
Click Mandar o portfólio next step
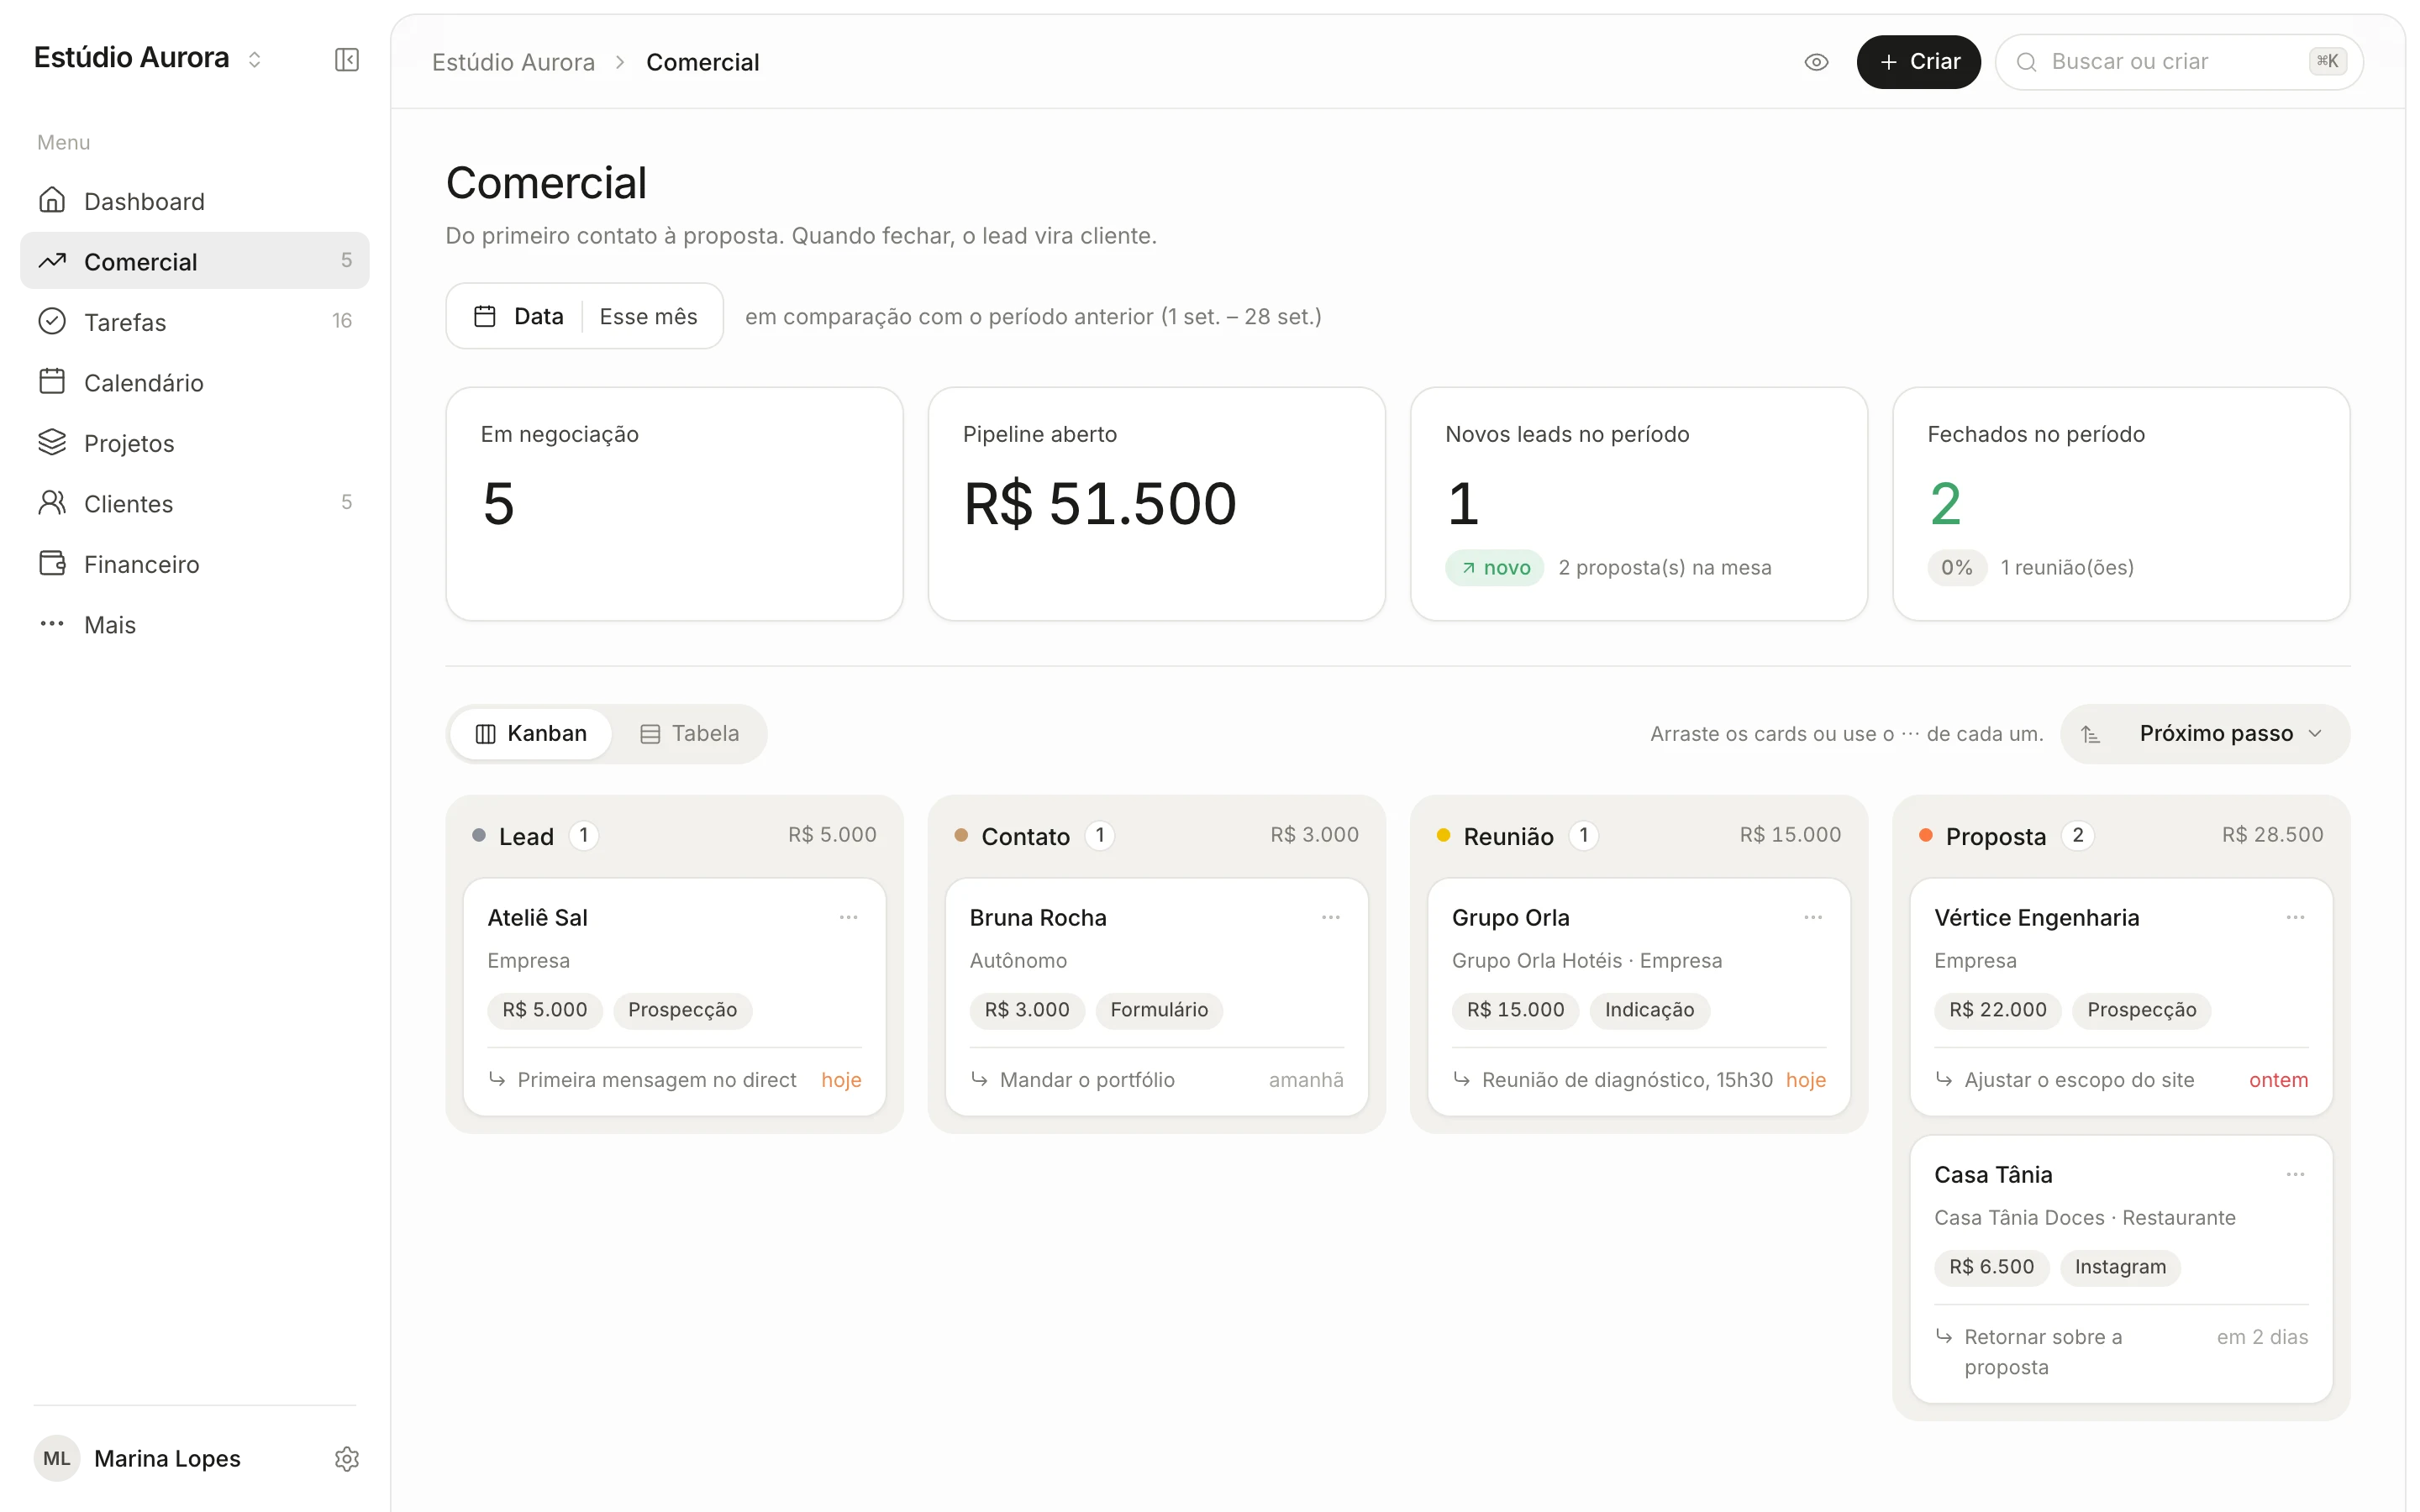point(1086,1080)
